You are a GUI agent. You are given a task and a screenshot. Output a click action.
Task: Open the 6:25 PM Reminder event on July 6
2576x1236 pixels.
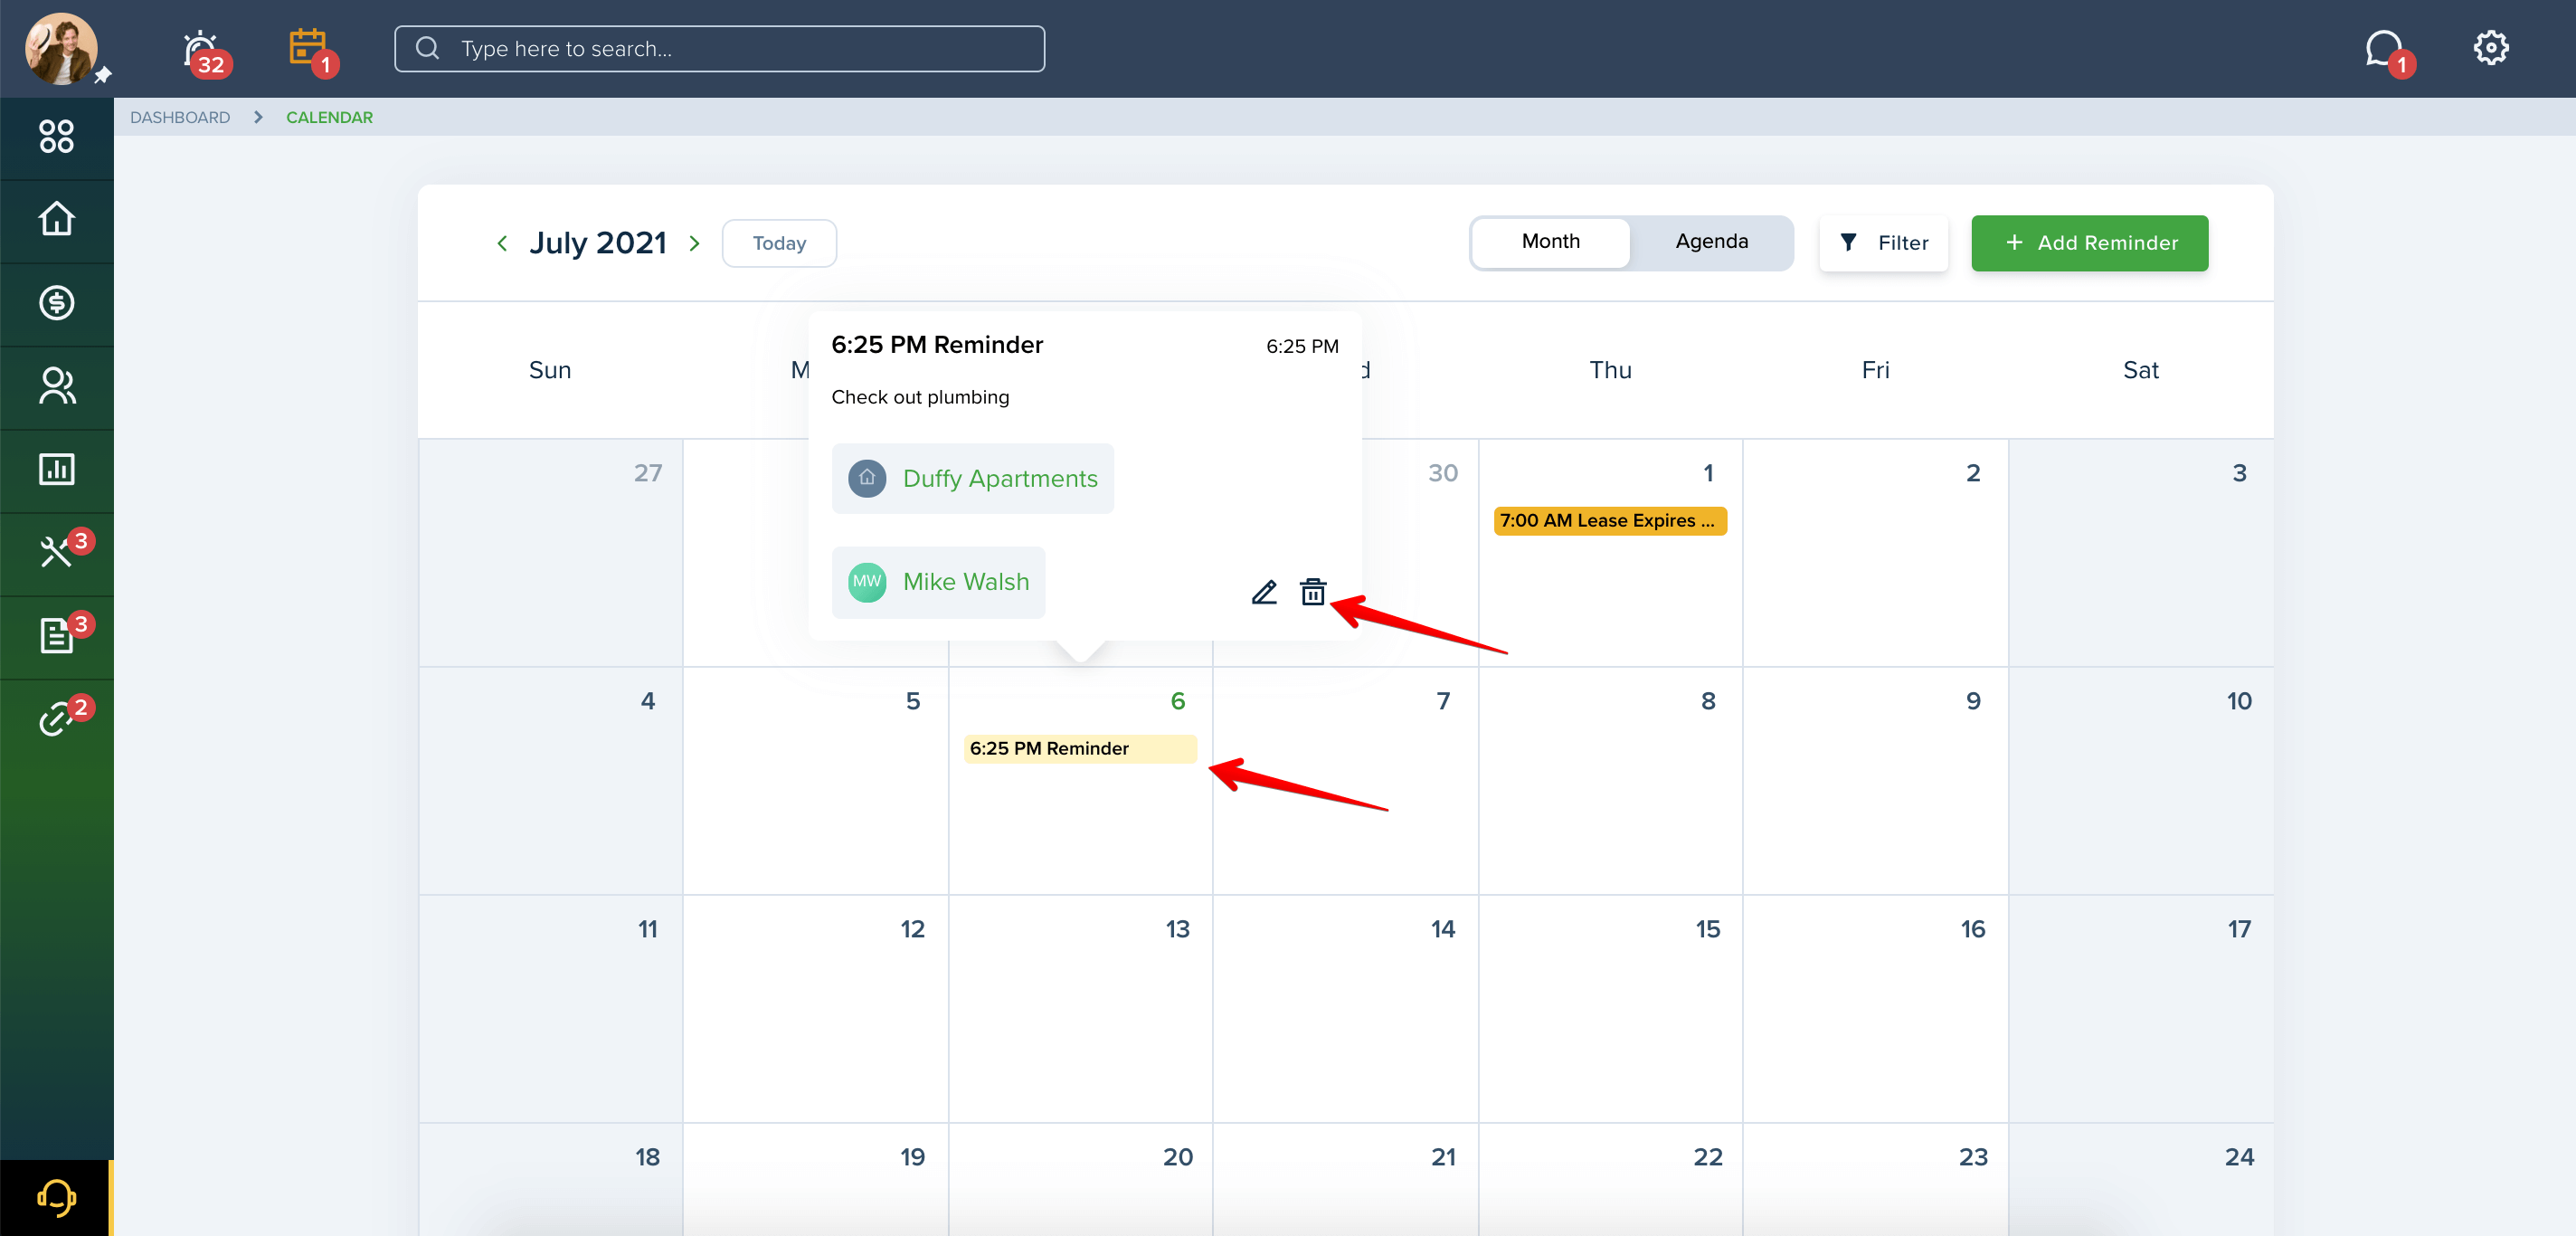pyautogui.click(x=1079, y=748)
